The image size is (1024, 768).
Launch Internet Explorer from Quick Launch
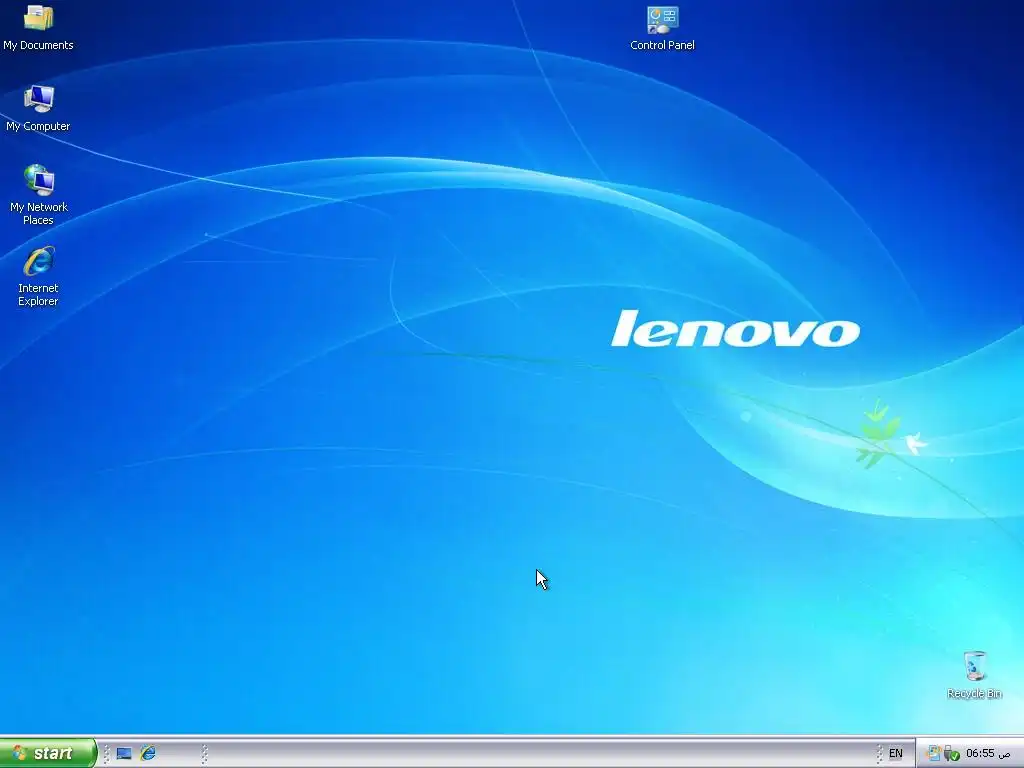(x=148, y=754)
